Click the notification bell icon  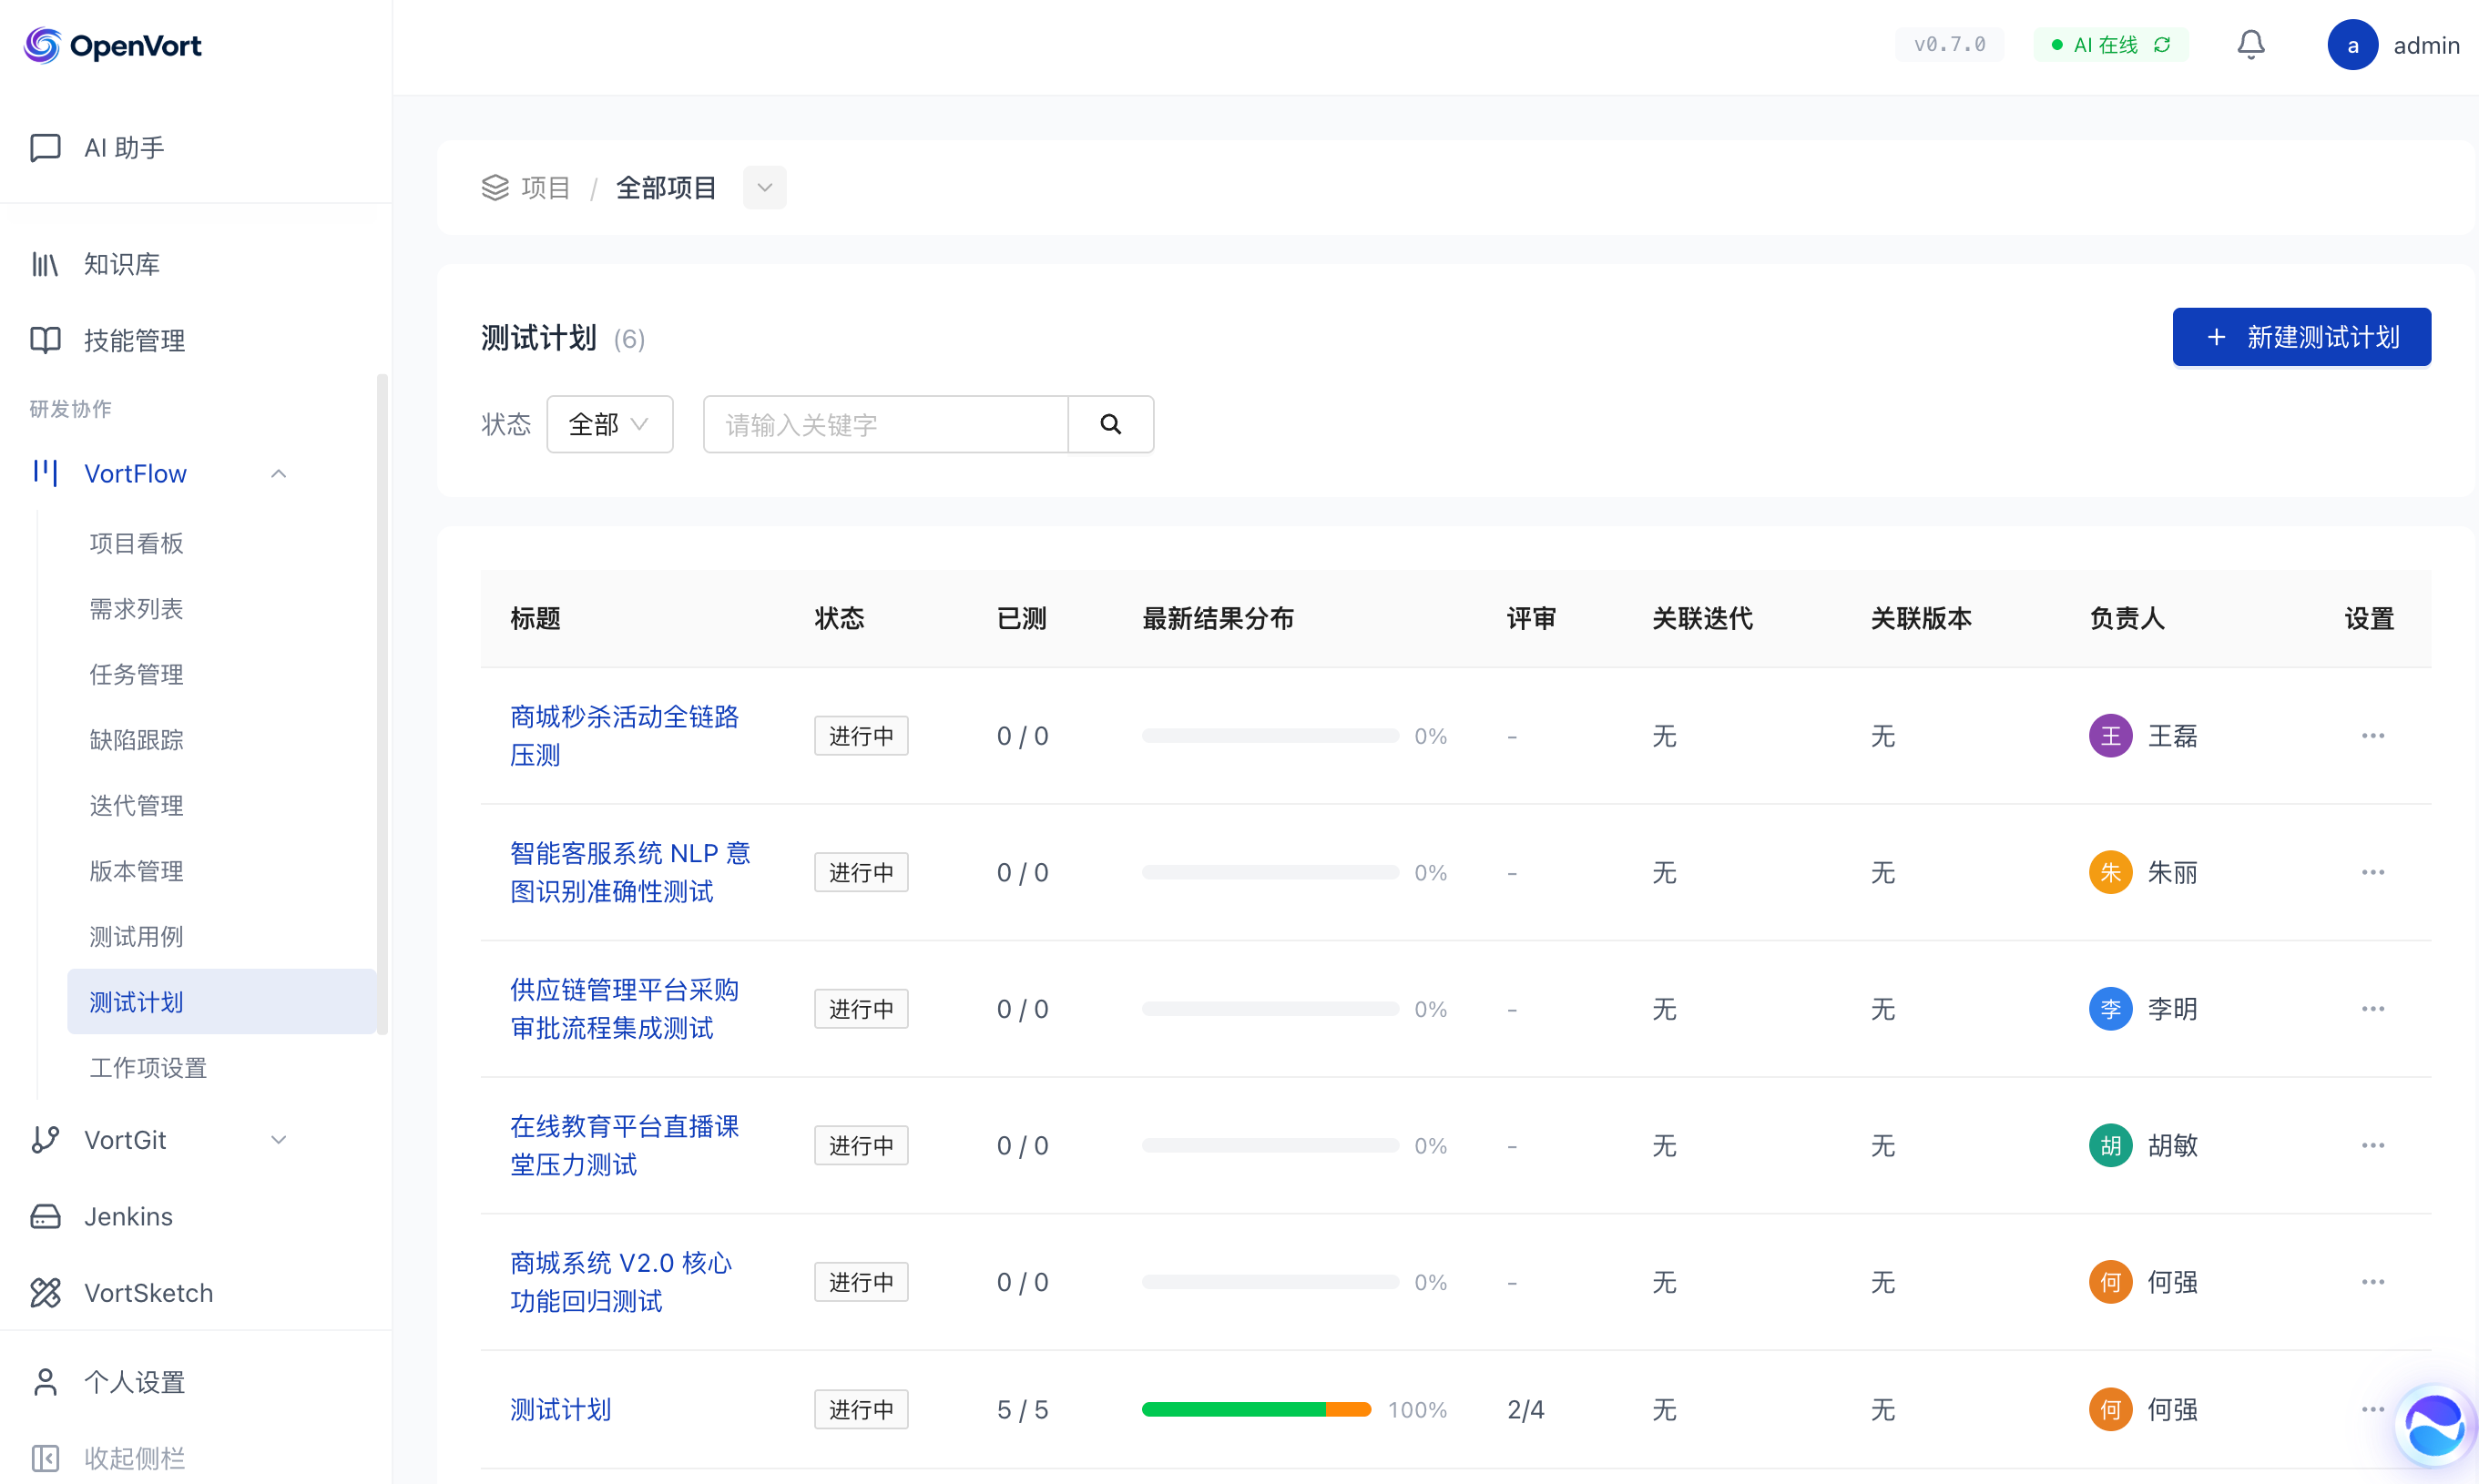(2250, 45)
